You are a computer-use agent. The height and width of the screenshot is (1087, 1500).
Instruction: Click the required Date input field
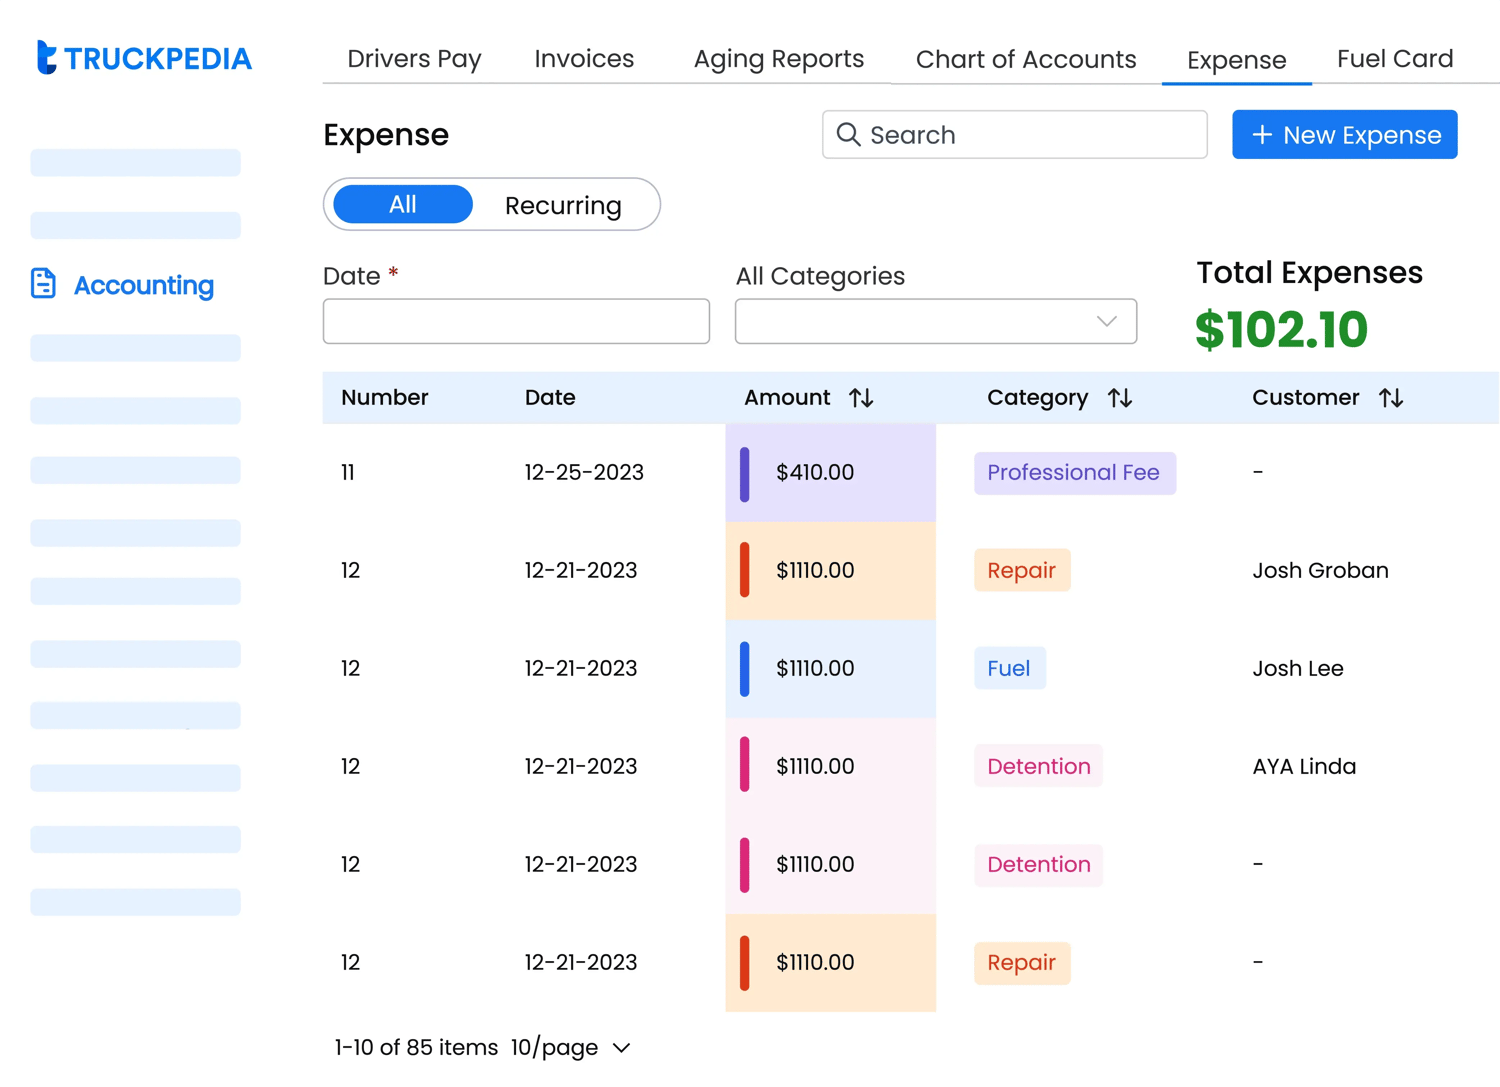515,321
